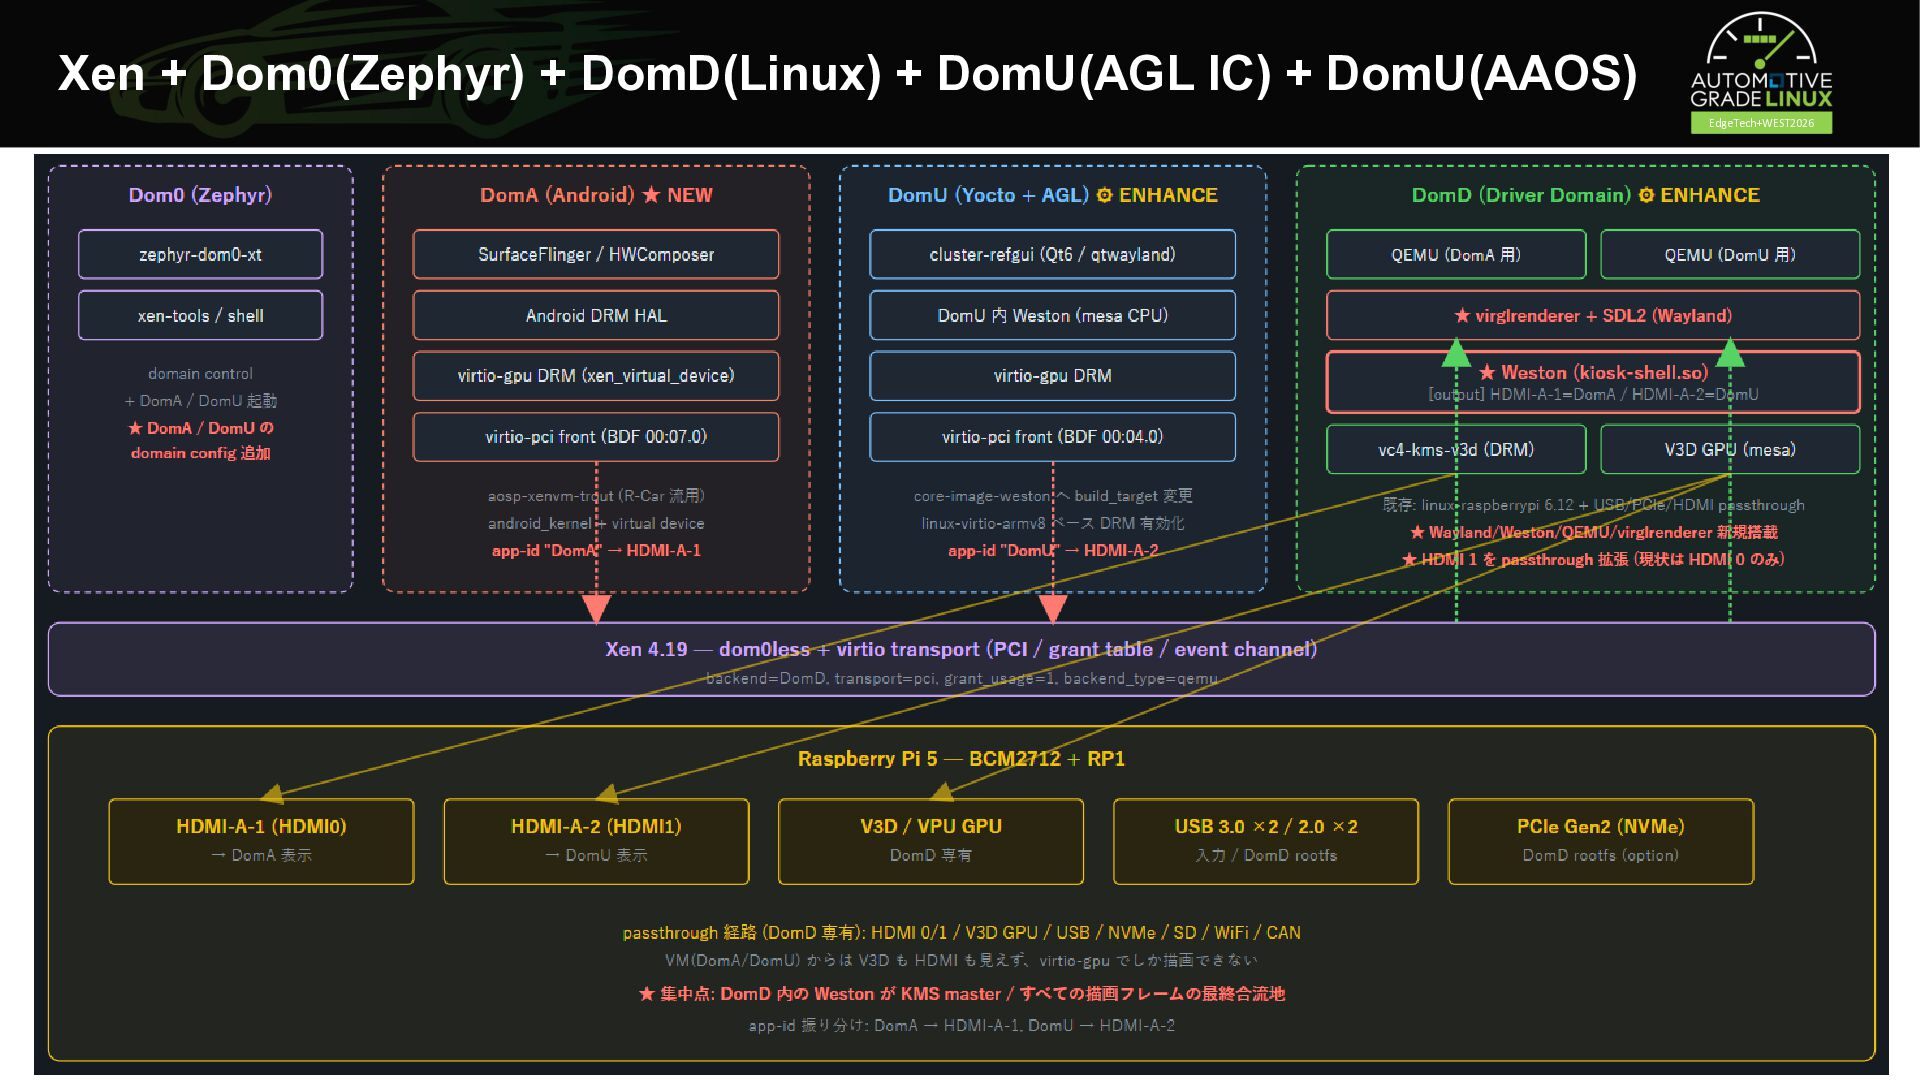Click the red 集中点 KMS master line

coord(961,993)
